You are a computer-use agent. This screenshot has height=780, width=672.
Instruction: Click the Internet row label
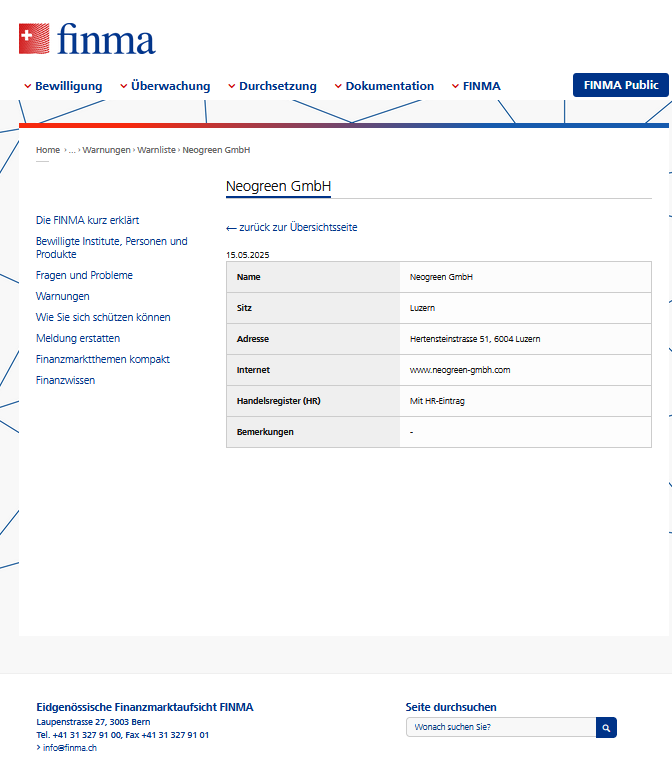[x=253, y=370]
